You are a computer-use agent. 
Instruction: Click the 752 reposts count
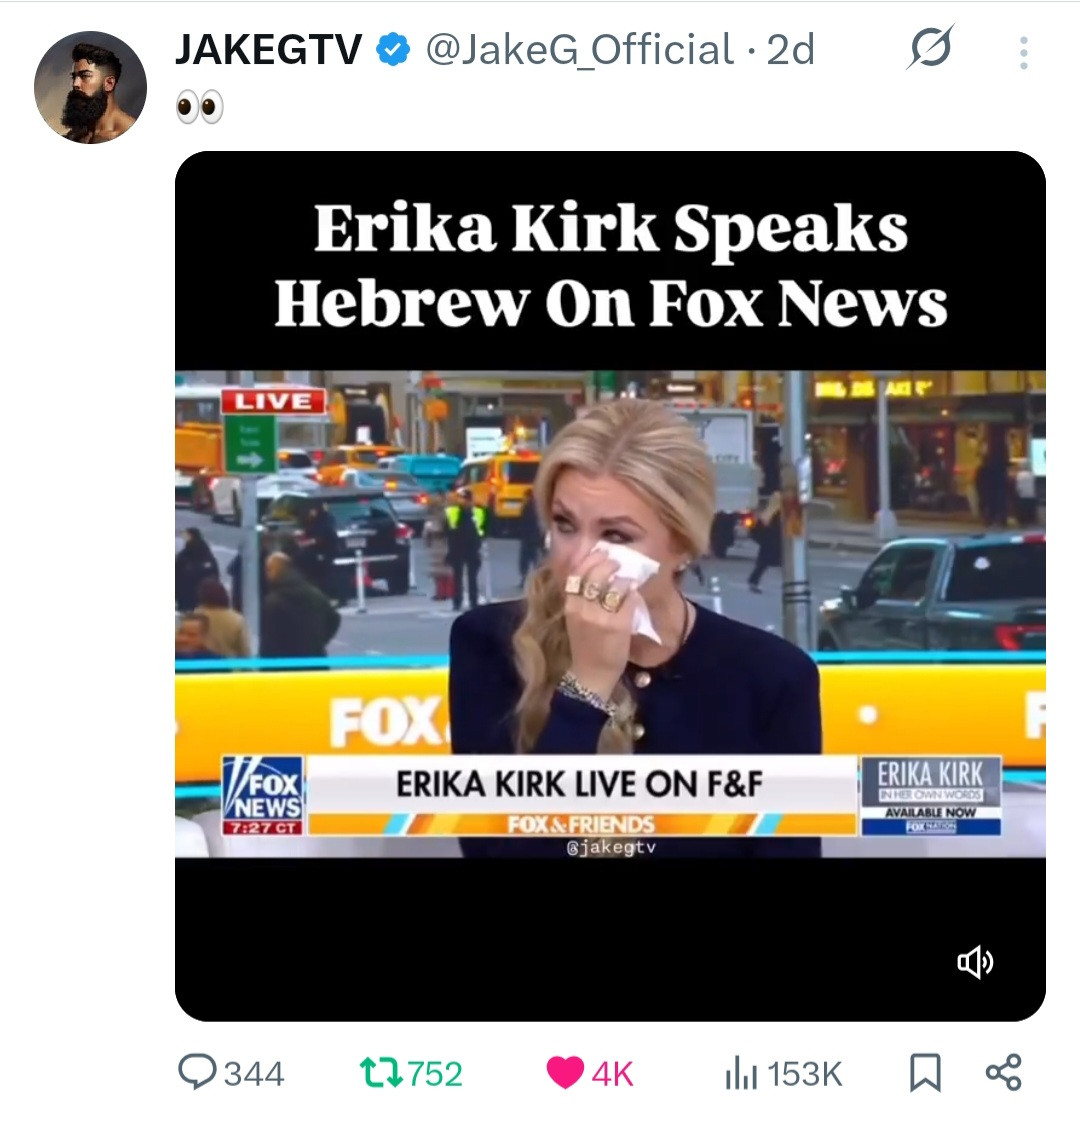tap(435, 1074)
